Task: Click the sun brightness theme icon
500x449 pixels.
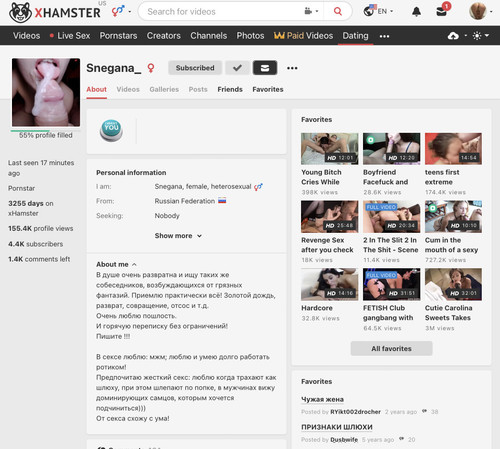Action: [x=477, y=36]
